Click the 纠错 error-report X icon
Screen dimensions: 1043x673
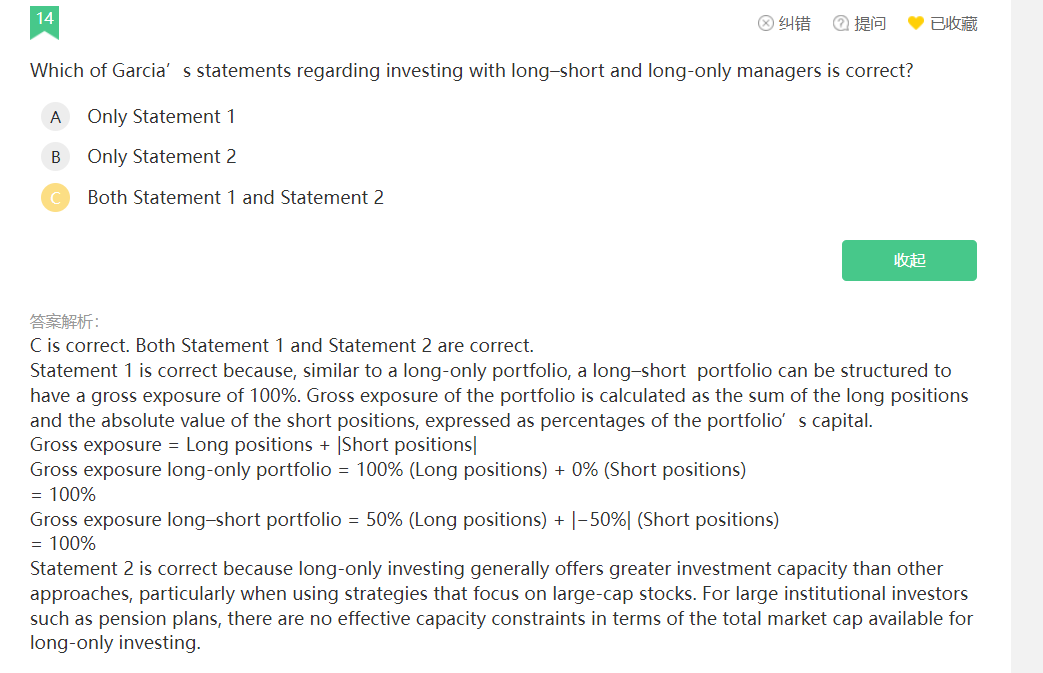coord(766,23)
